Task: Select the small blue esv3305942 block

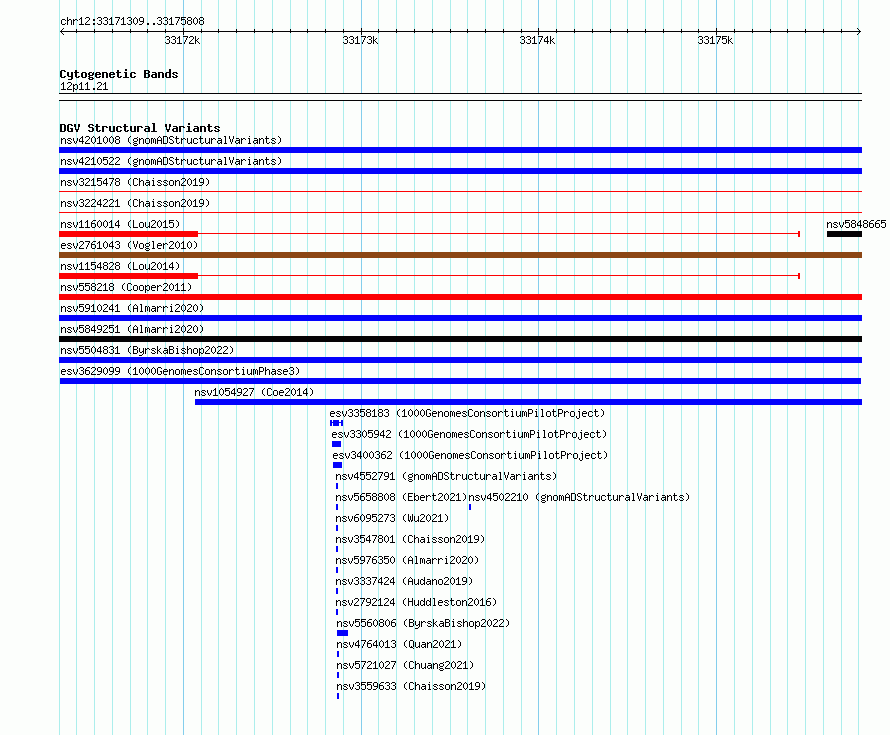Action: point(337,444)
